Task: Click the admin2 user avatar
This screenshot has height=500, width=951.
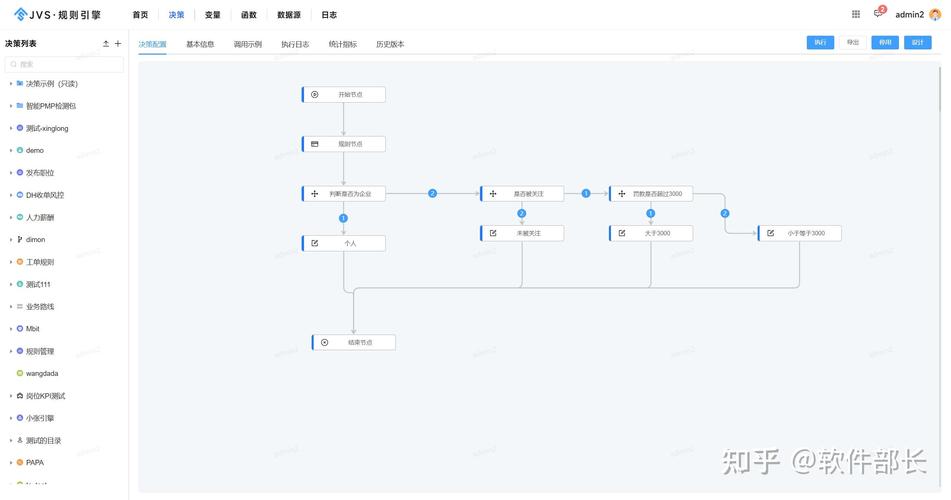Action: (935, 15)
